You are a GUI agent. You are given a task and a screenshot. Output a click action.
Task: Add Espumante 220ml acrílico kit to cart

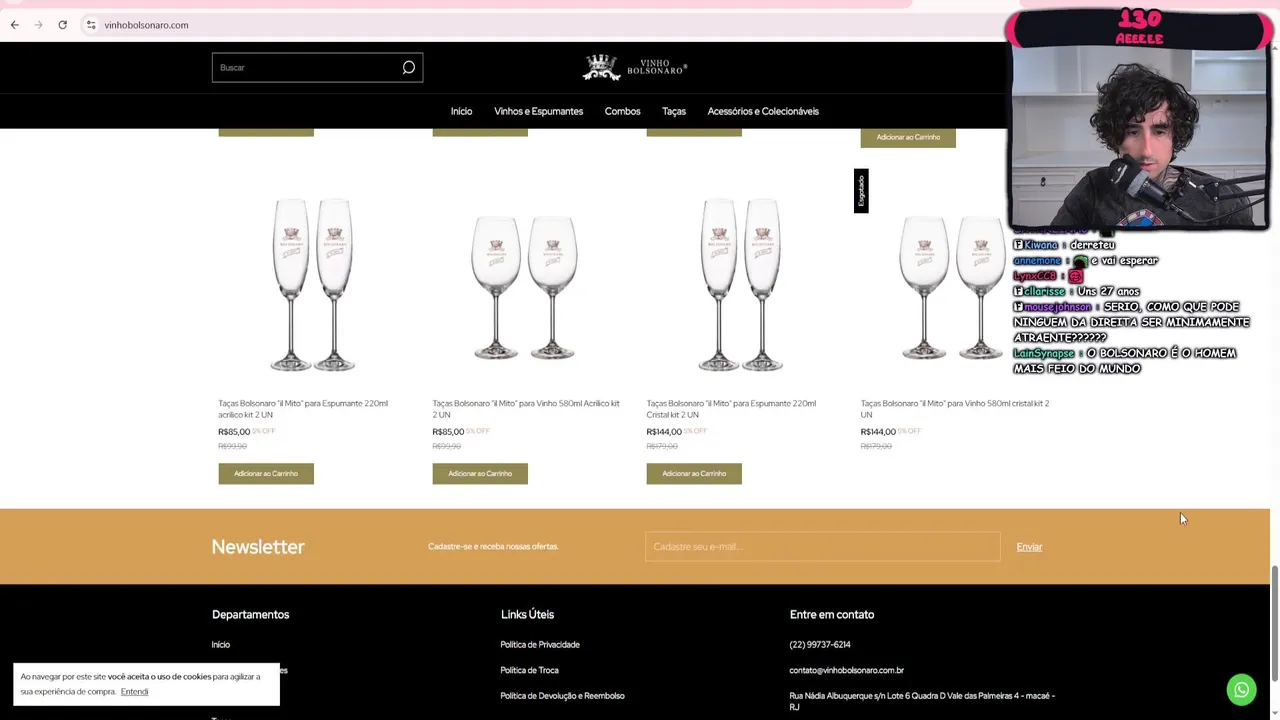click(x=266, y=473)
